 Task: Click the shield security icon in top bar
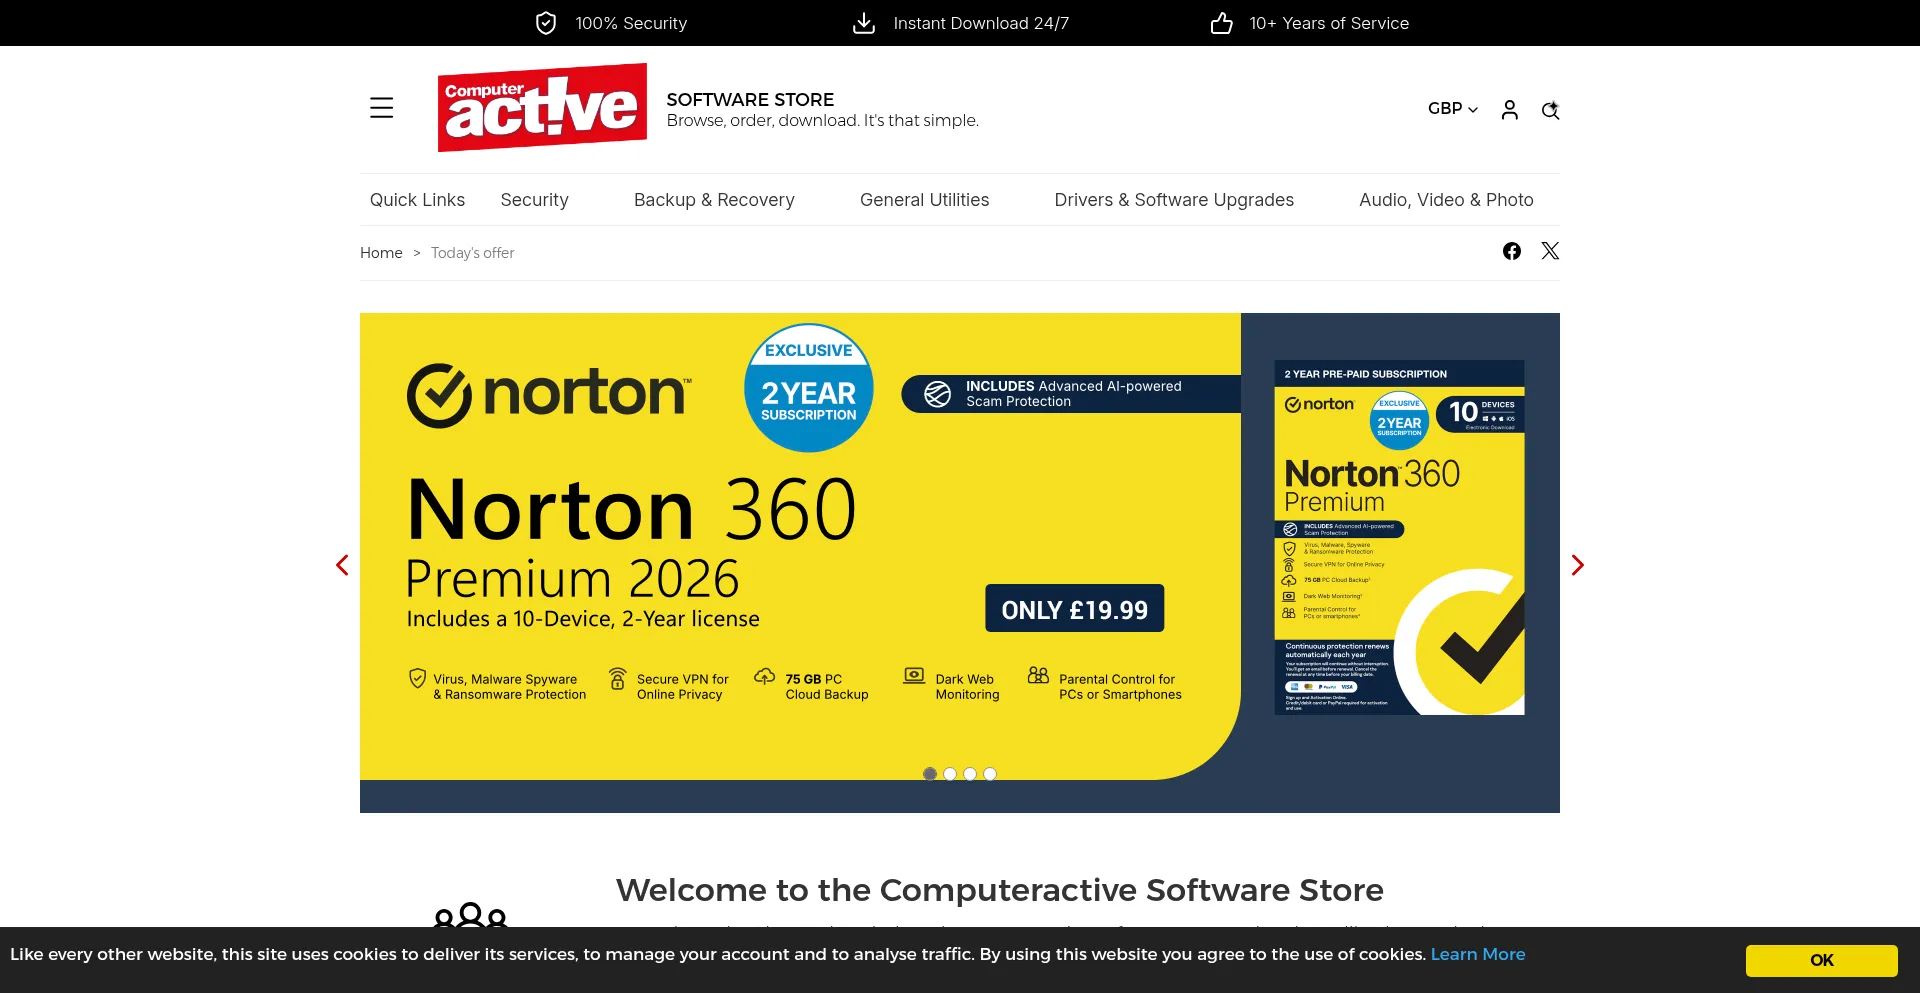tap(546, 23)
